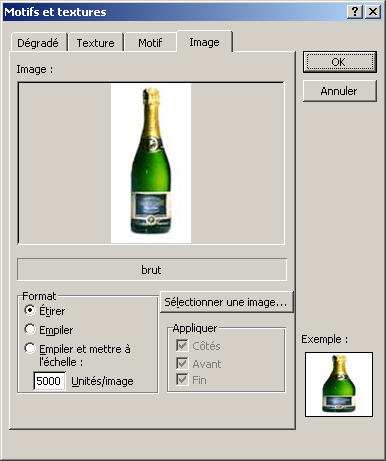The height and width of the screenshot is (461, 386).
Task: Switch to the Dégradé tab
Action: click(38, 43)
